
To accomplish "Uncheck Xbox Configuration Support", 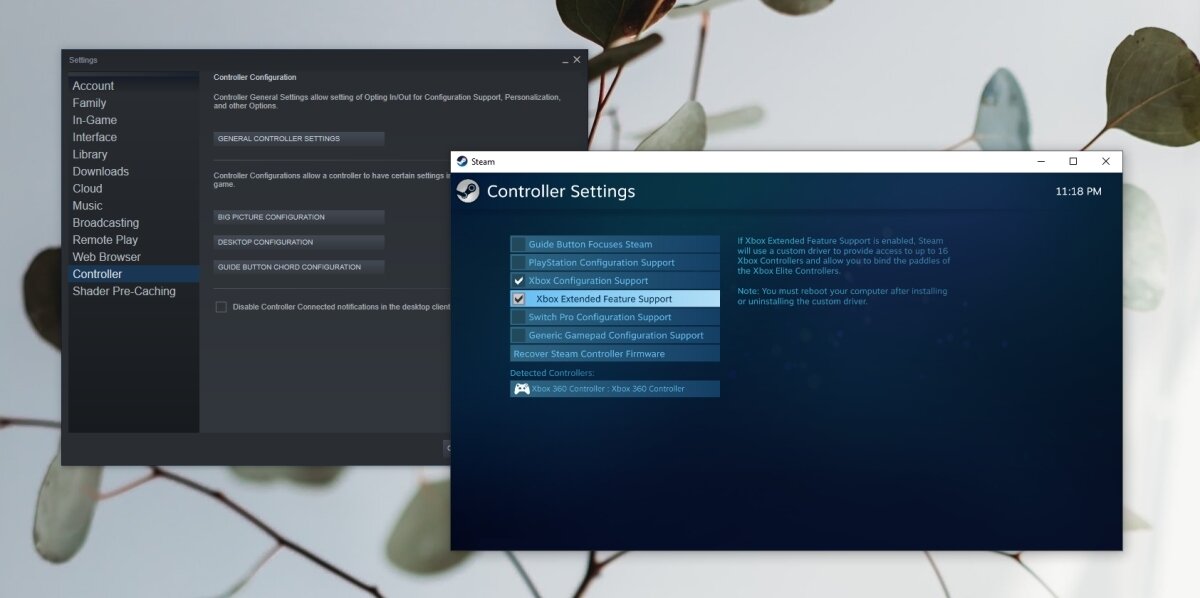I will pyautogui.click(x=518, y=281).
